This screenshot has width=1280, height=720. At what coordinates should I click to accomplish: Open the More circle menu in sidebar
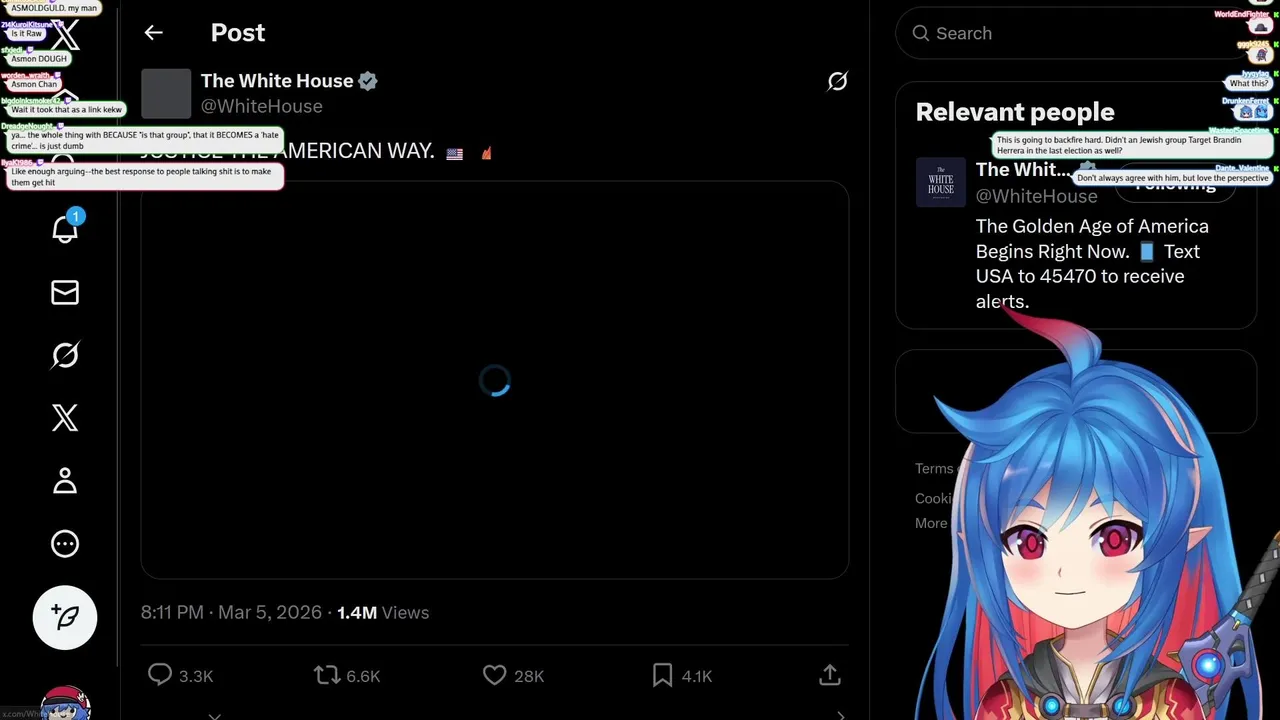(65, 544)
